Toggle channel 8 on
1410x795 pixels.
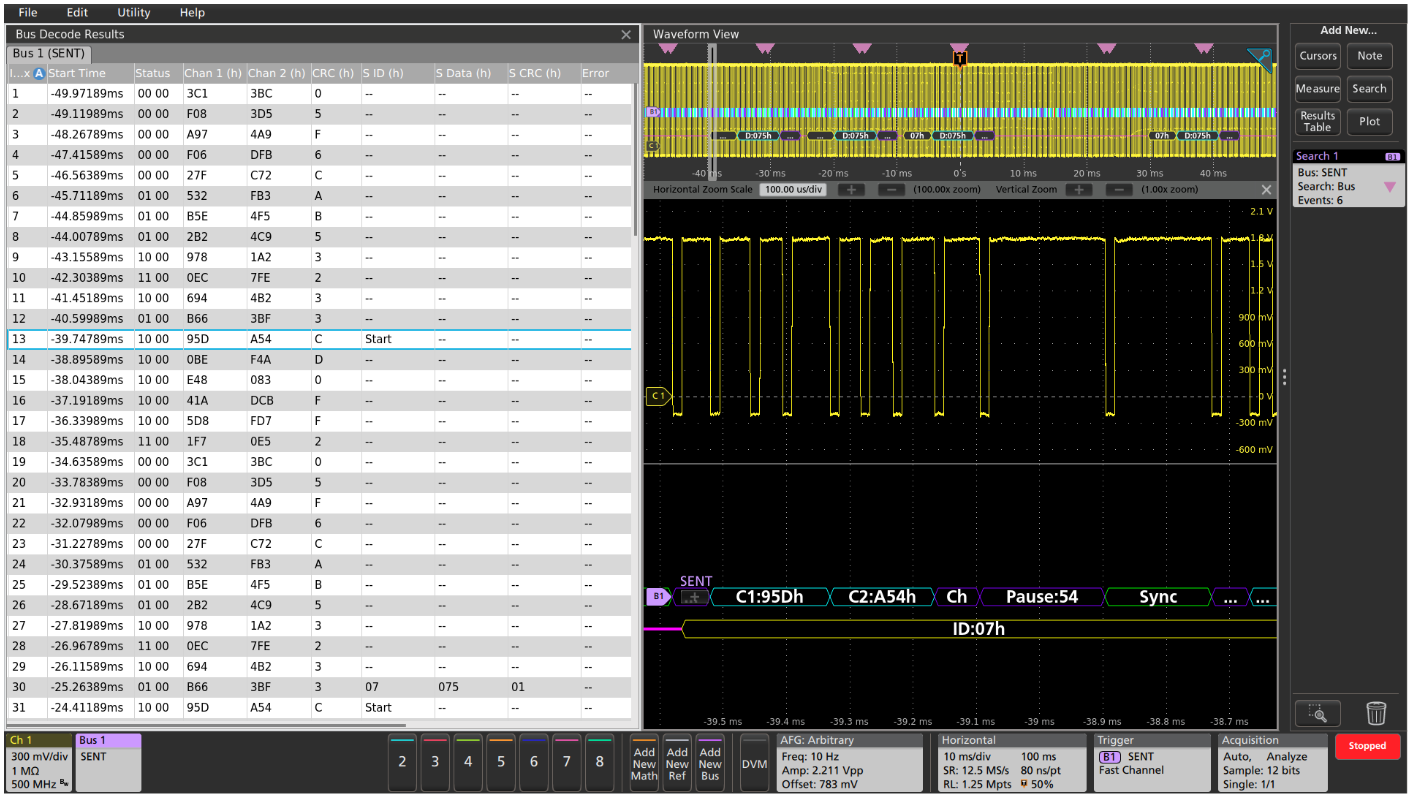click(x=600, y=762)
